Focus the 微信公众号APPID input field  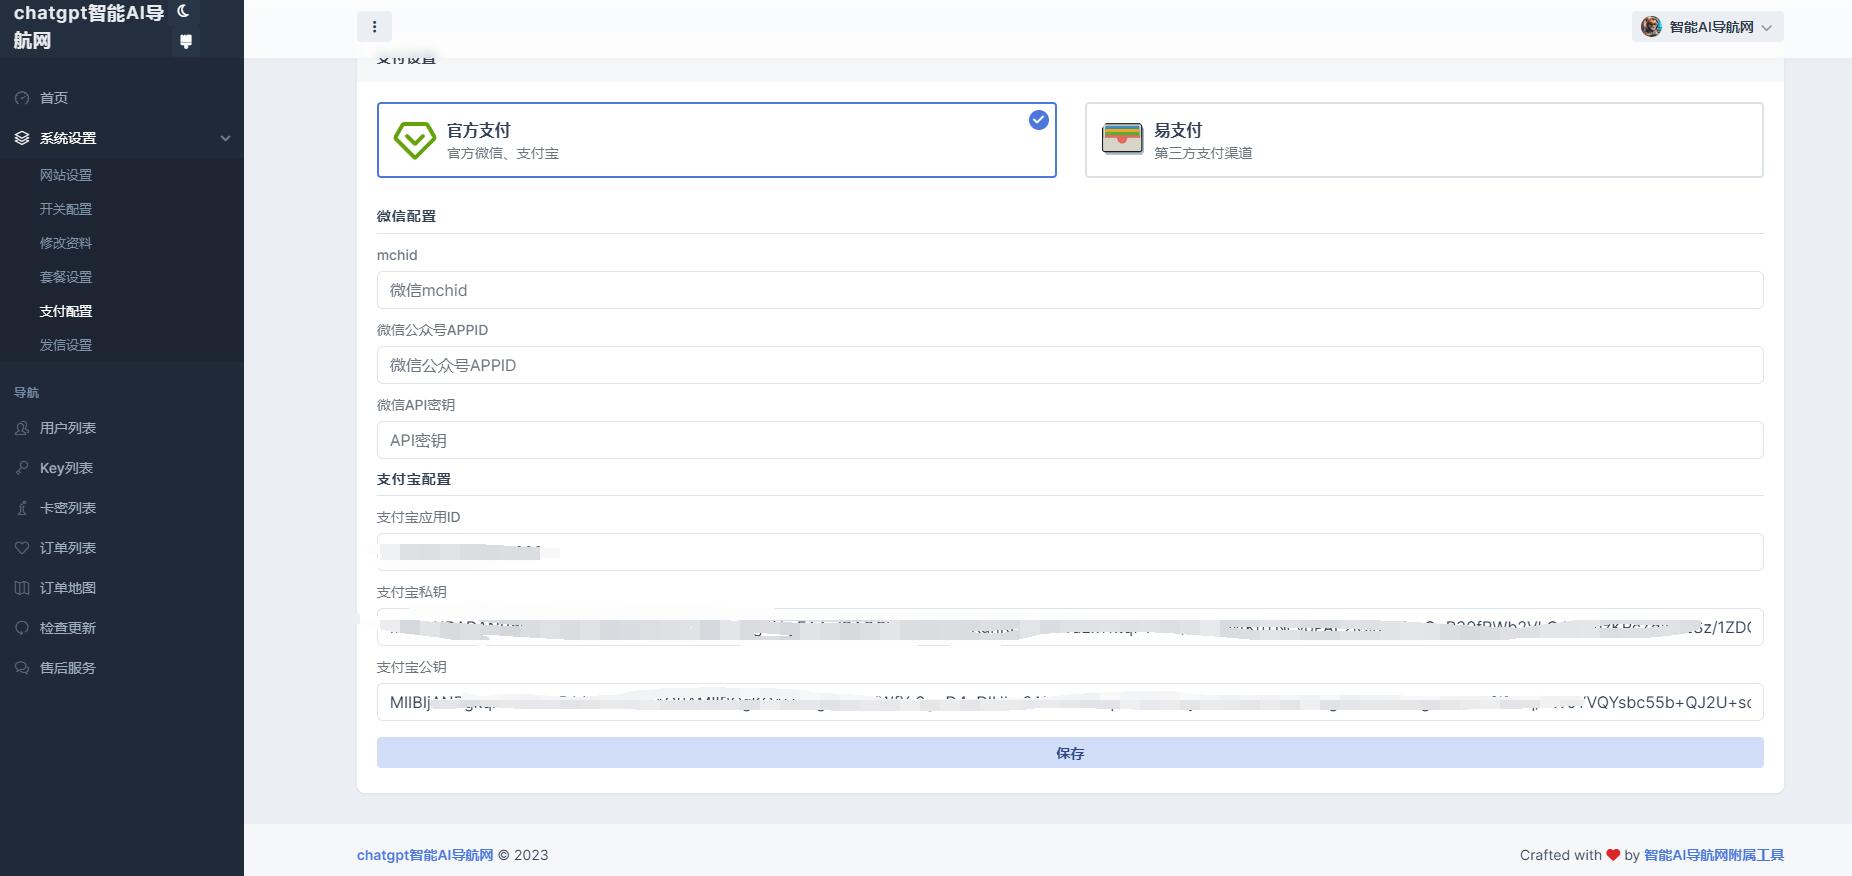tap(1069, 365)
